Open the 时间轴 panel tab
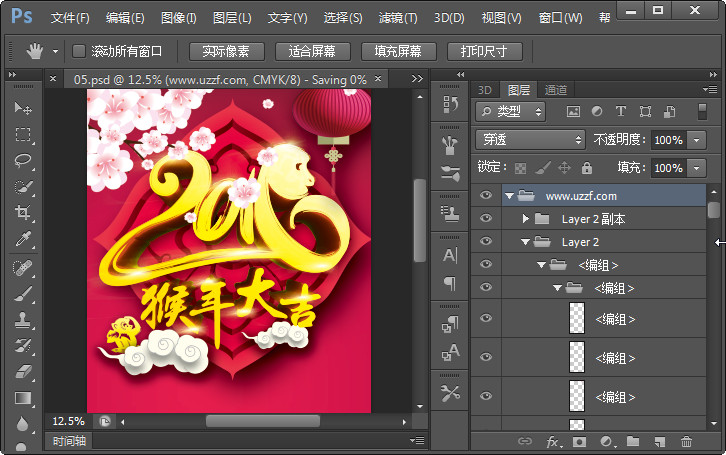This screenshot has width=726, height=455. click(69, 441)
